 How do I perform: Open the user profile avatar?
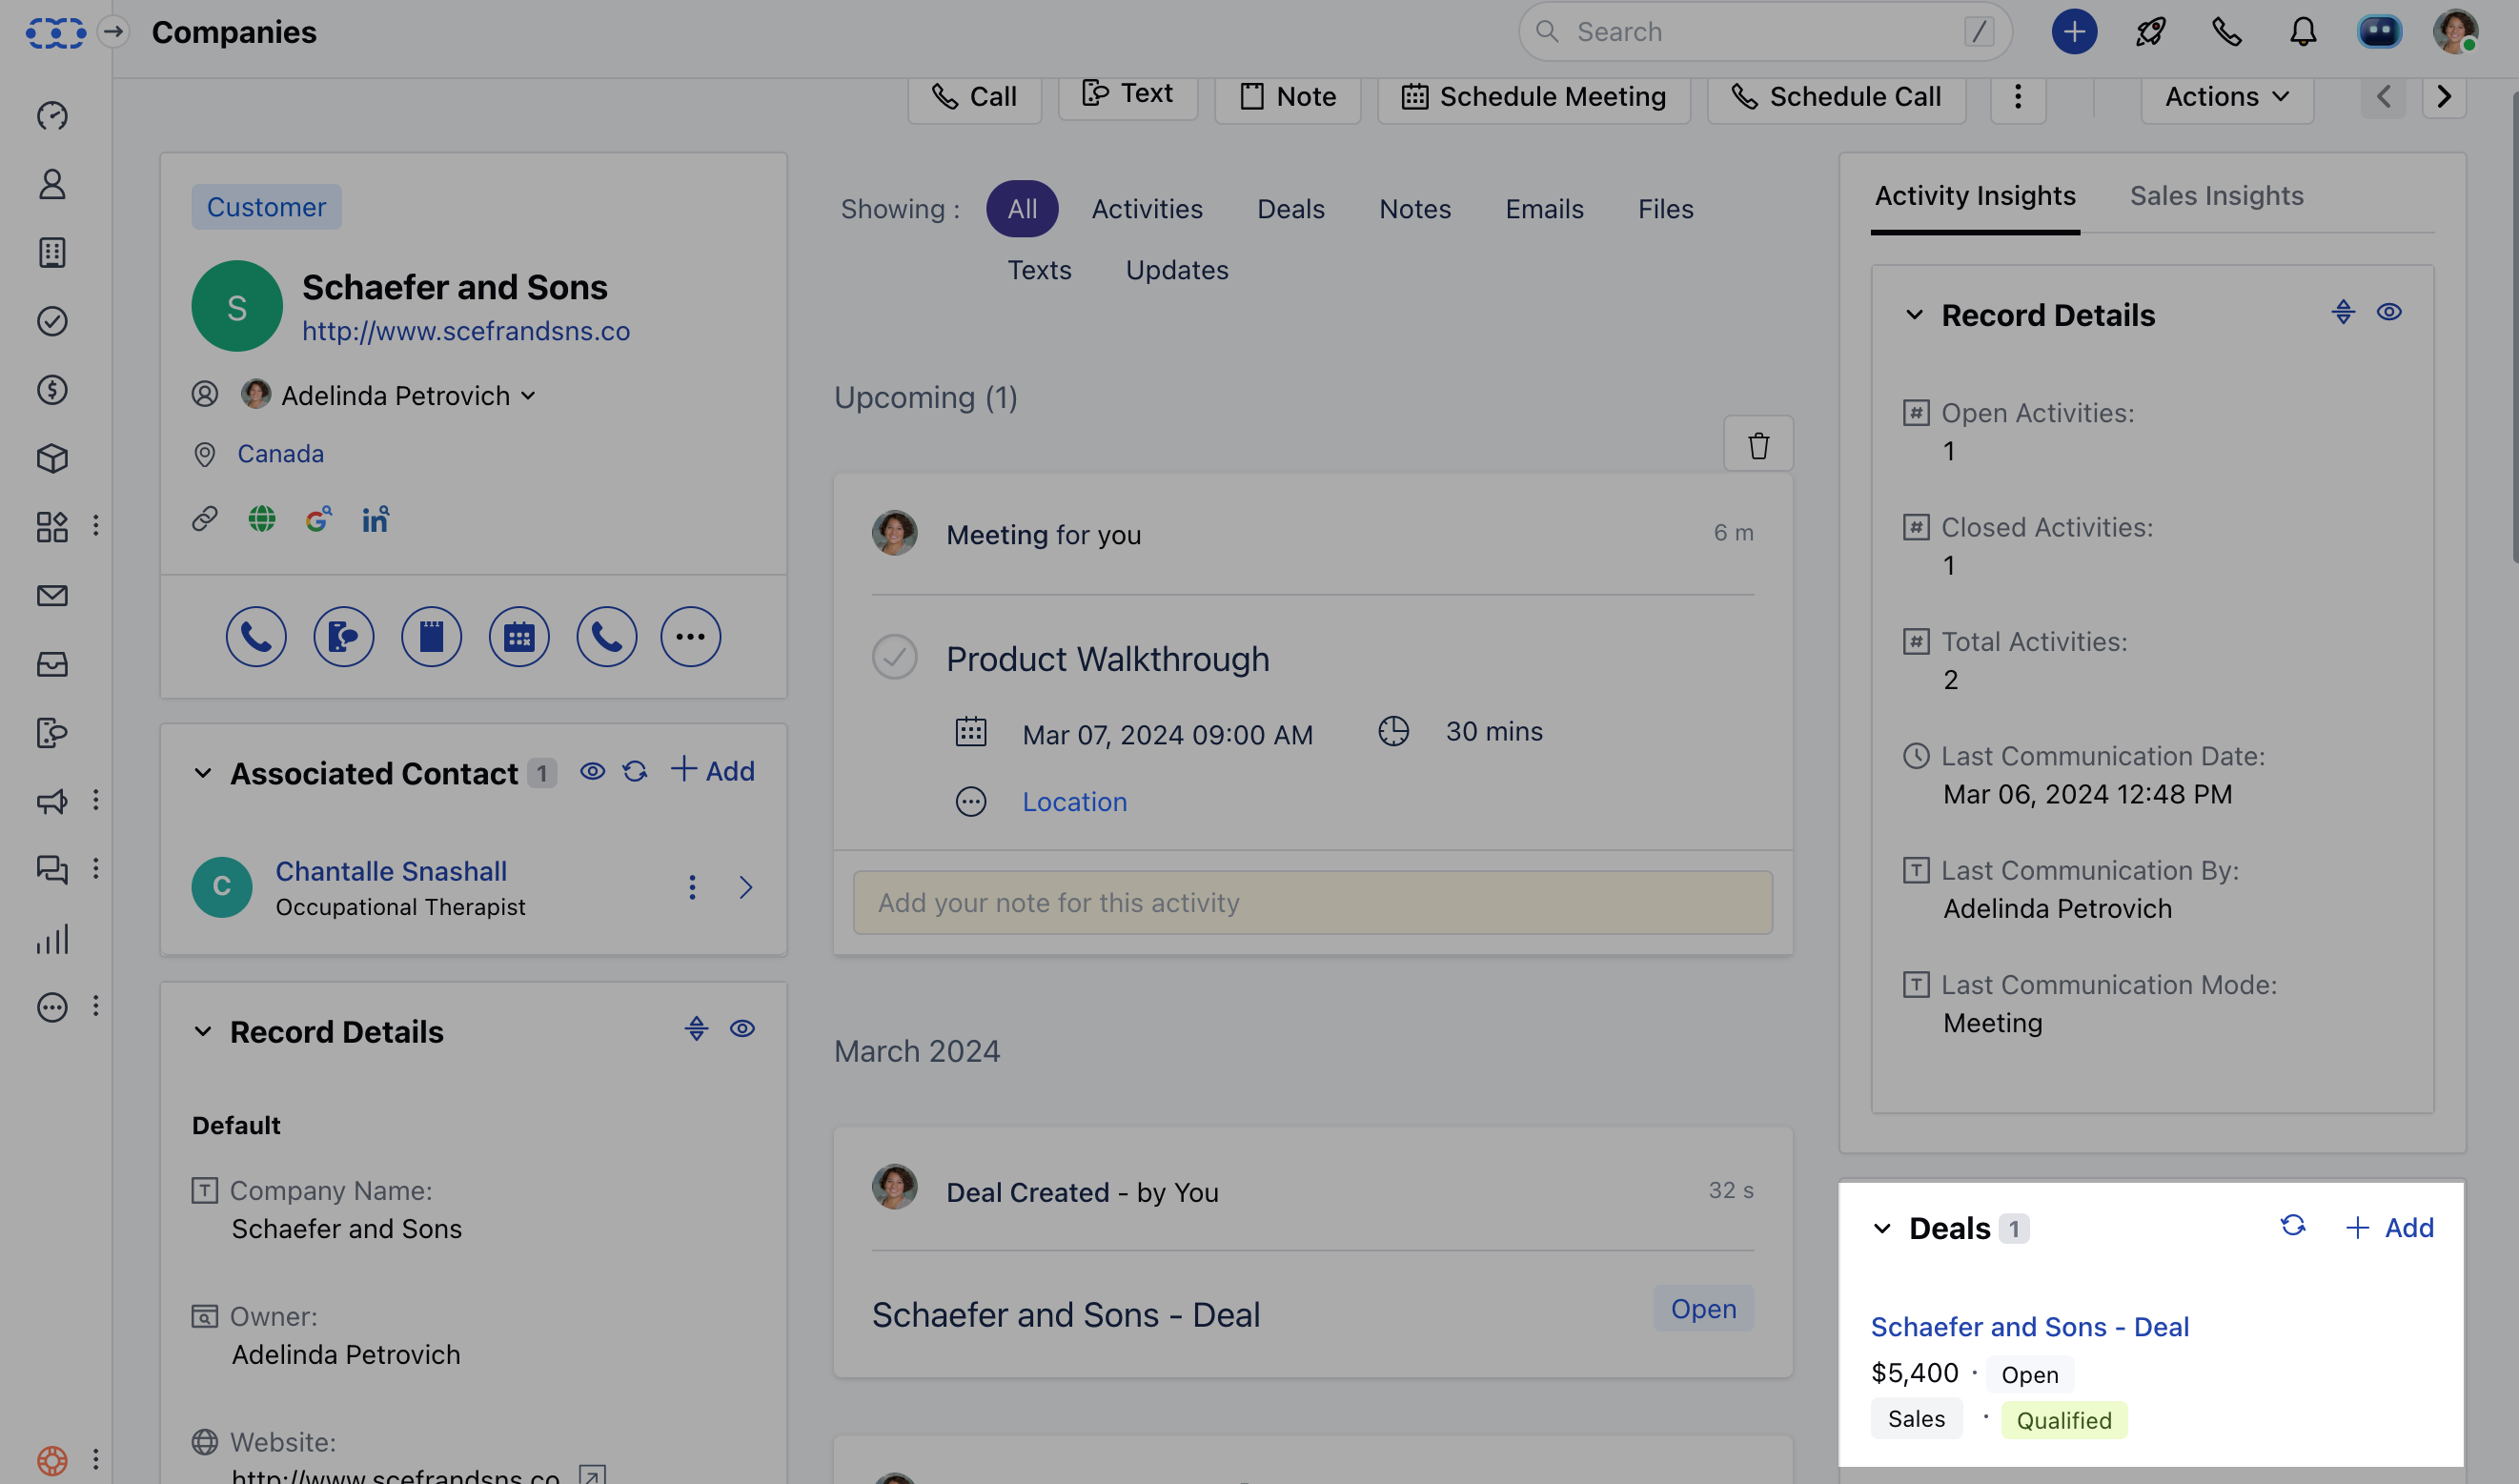pyautogui.click(x=2455, y=32)
